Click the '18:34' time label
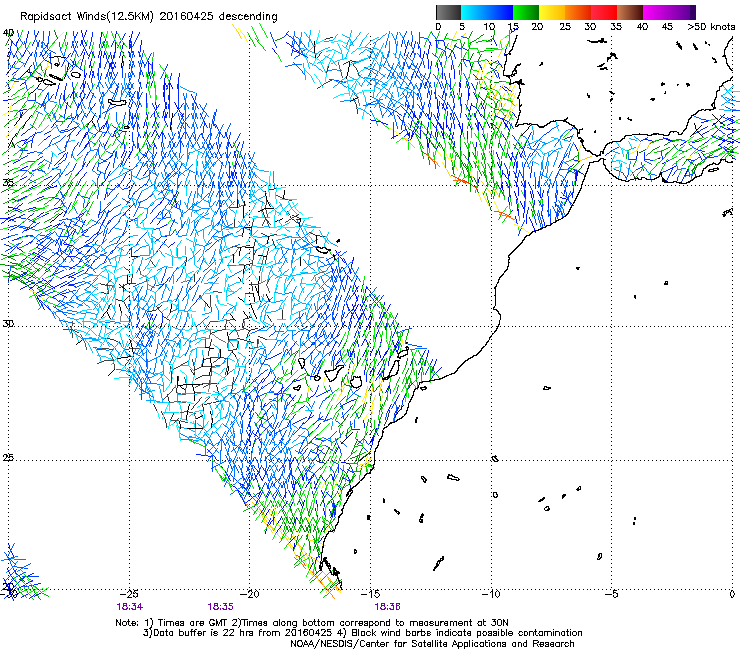Image resolution: width=740 pixels, height=650 pixels. click(130, 607)
